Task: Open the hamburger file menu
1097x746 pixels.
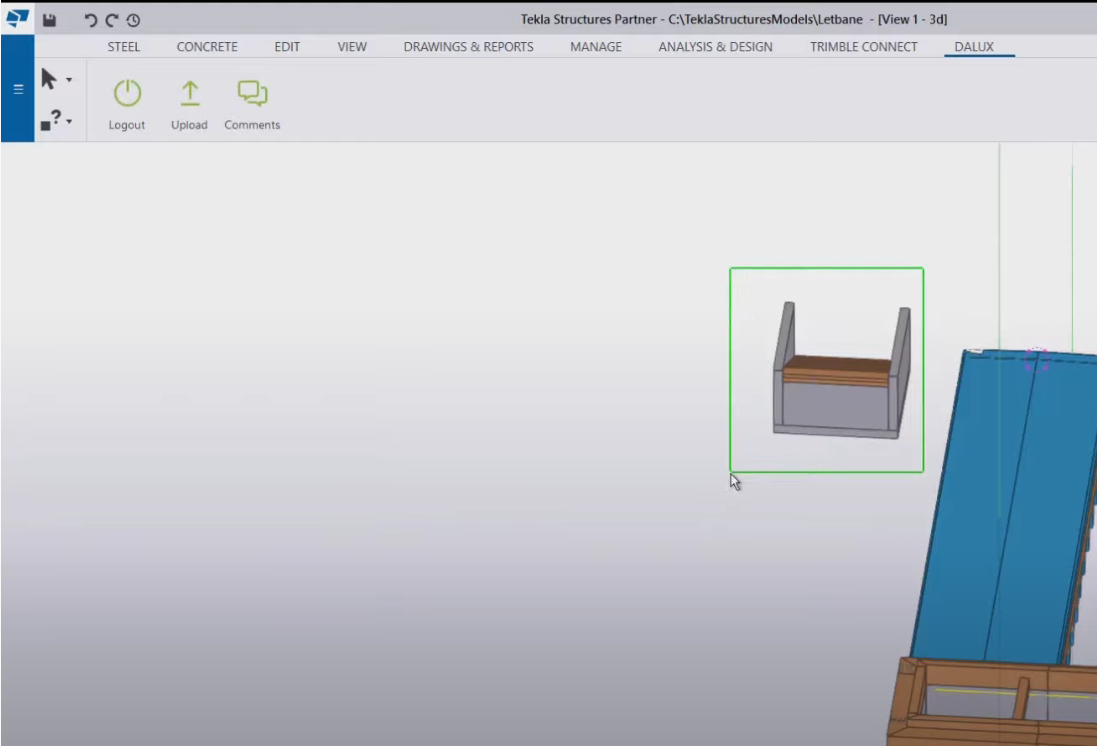Action: tap(17, 89)
